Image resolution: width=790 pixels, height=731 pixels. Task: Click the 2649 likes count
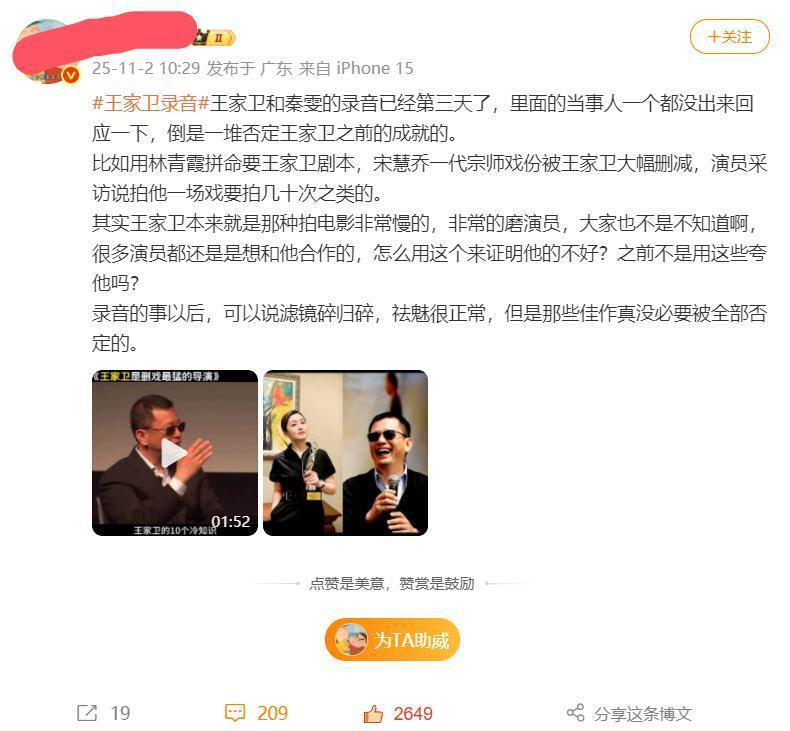coord(413,713)
